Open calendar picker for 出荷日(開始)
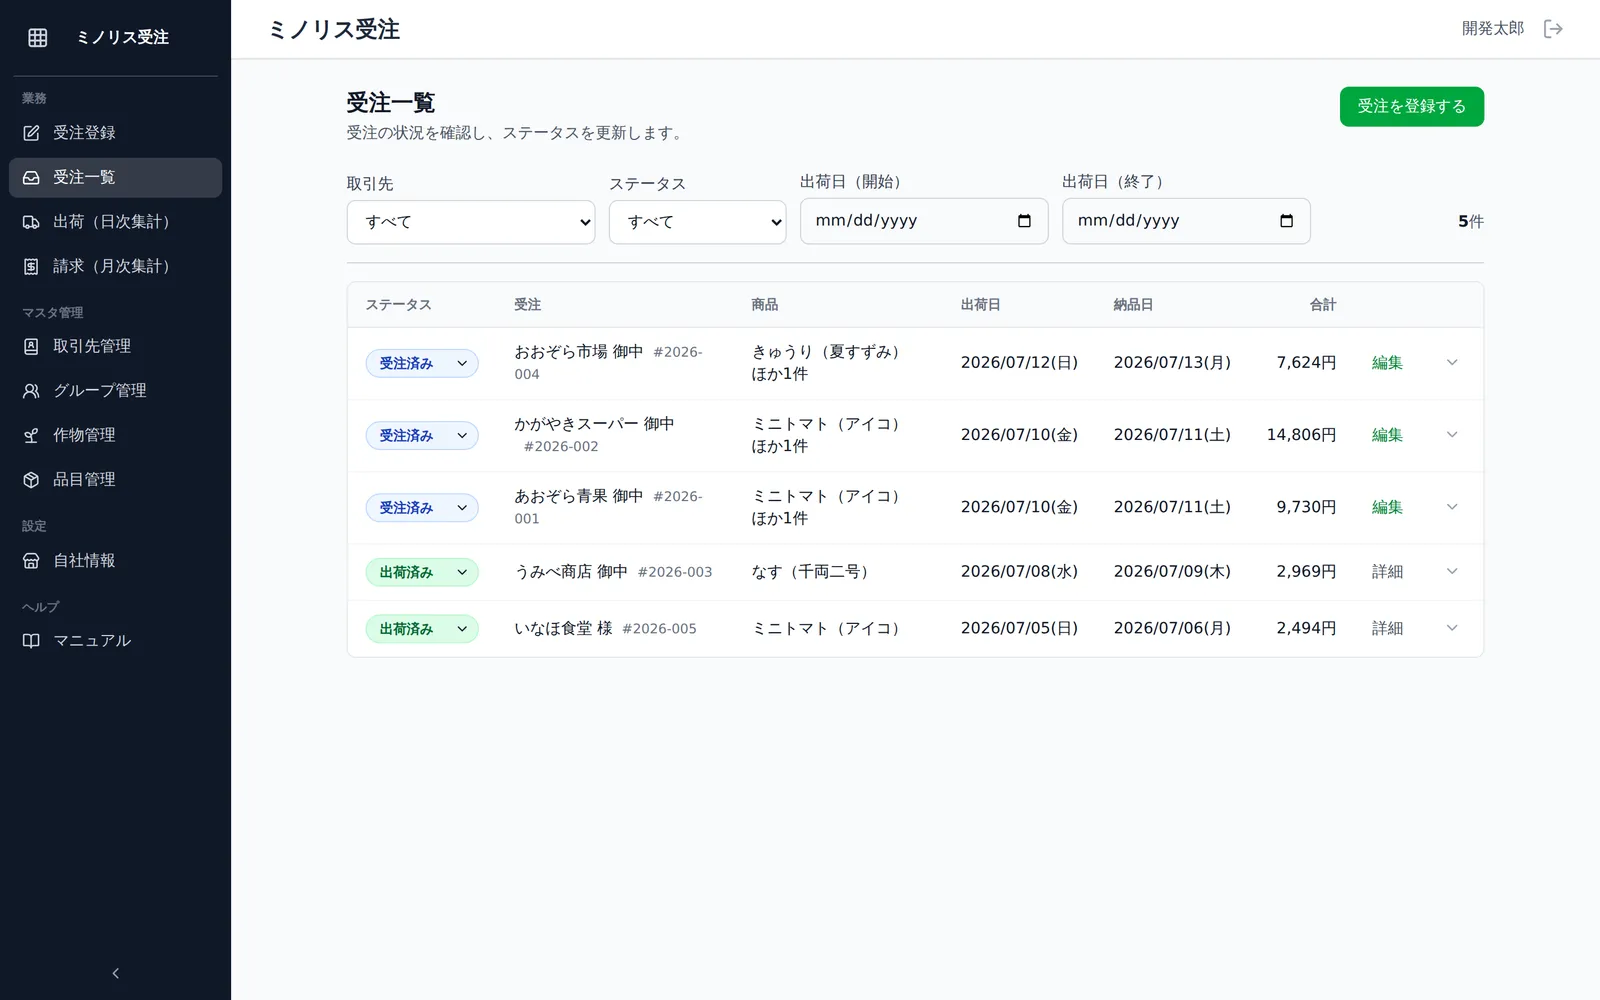Viewport: 1600px width, 1000px height. click(1024, 221)
